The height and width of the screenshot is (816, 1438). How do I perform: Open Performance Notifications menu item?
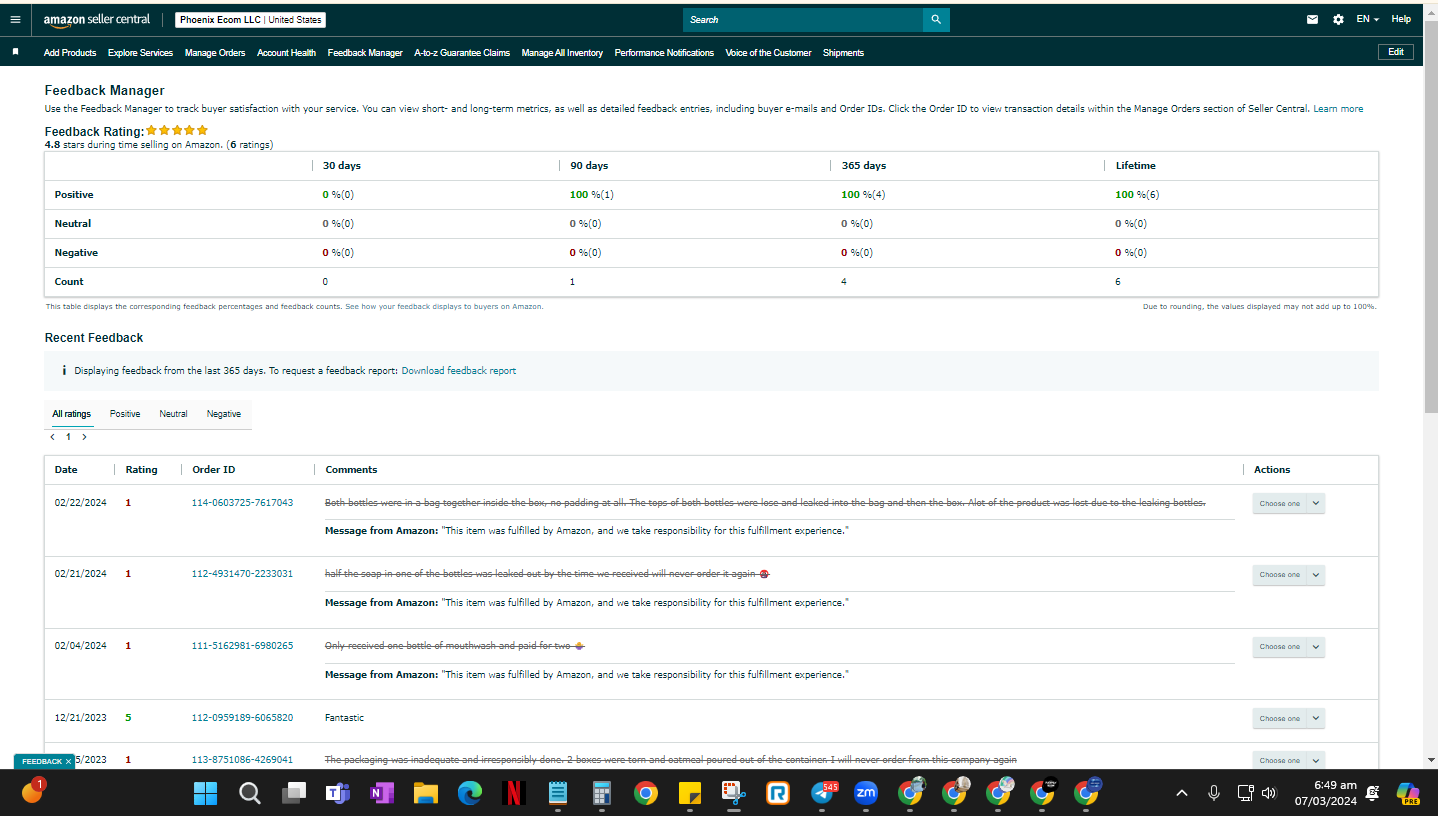[x=664, y=53]
